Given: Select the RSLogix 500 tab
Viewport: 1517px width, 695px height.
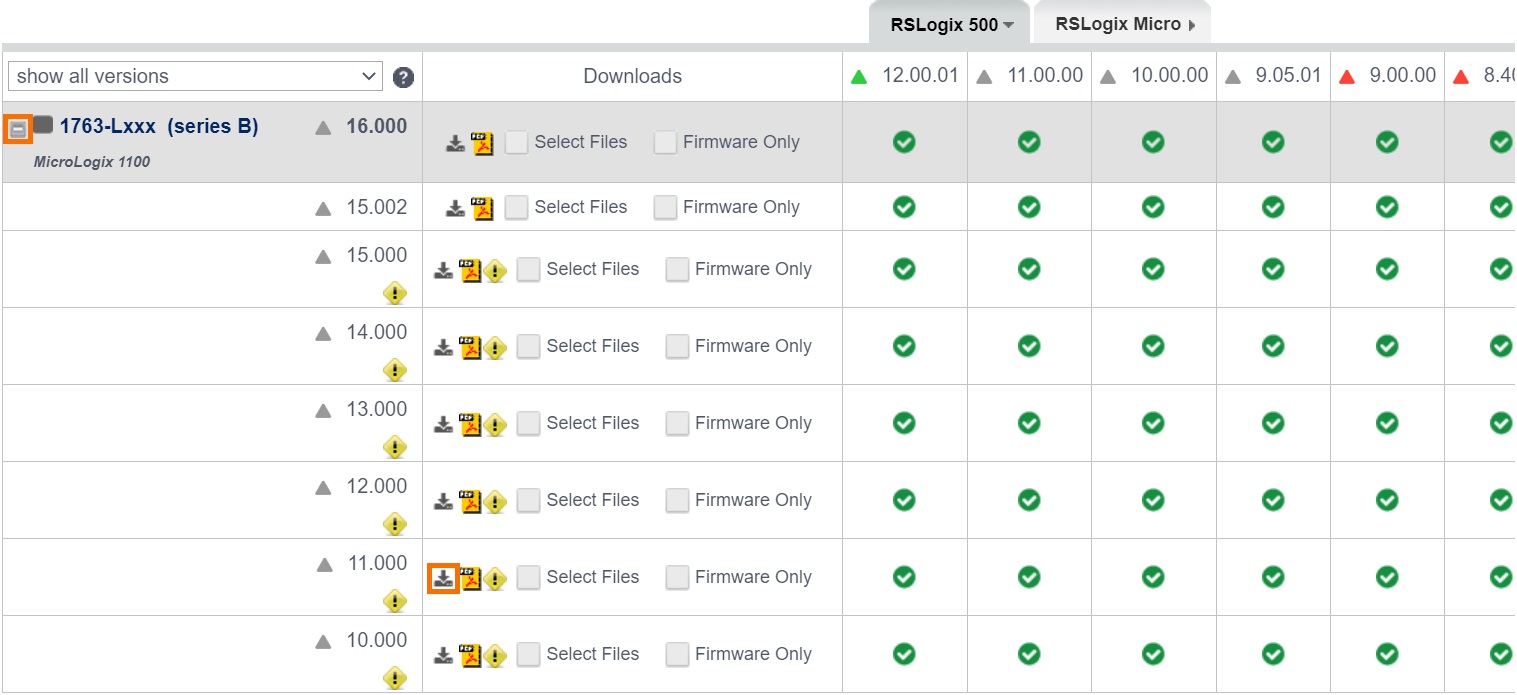Looking at the screenshot, I should coord(940,22).
